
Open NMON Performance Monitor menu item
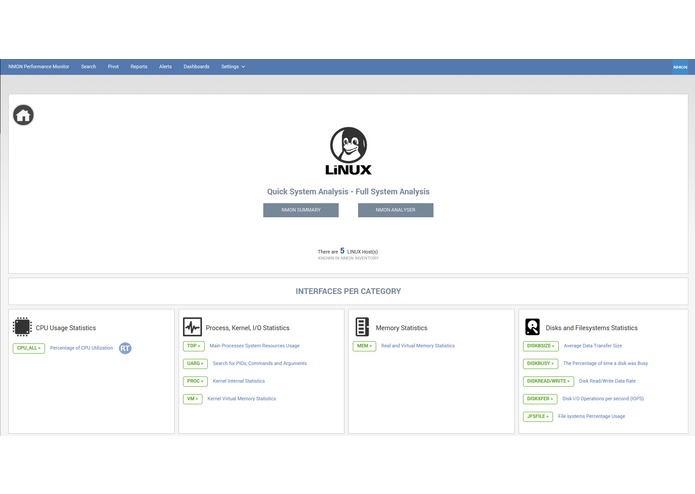pos(39,67)
